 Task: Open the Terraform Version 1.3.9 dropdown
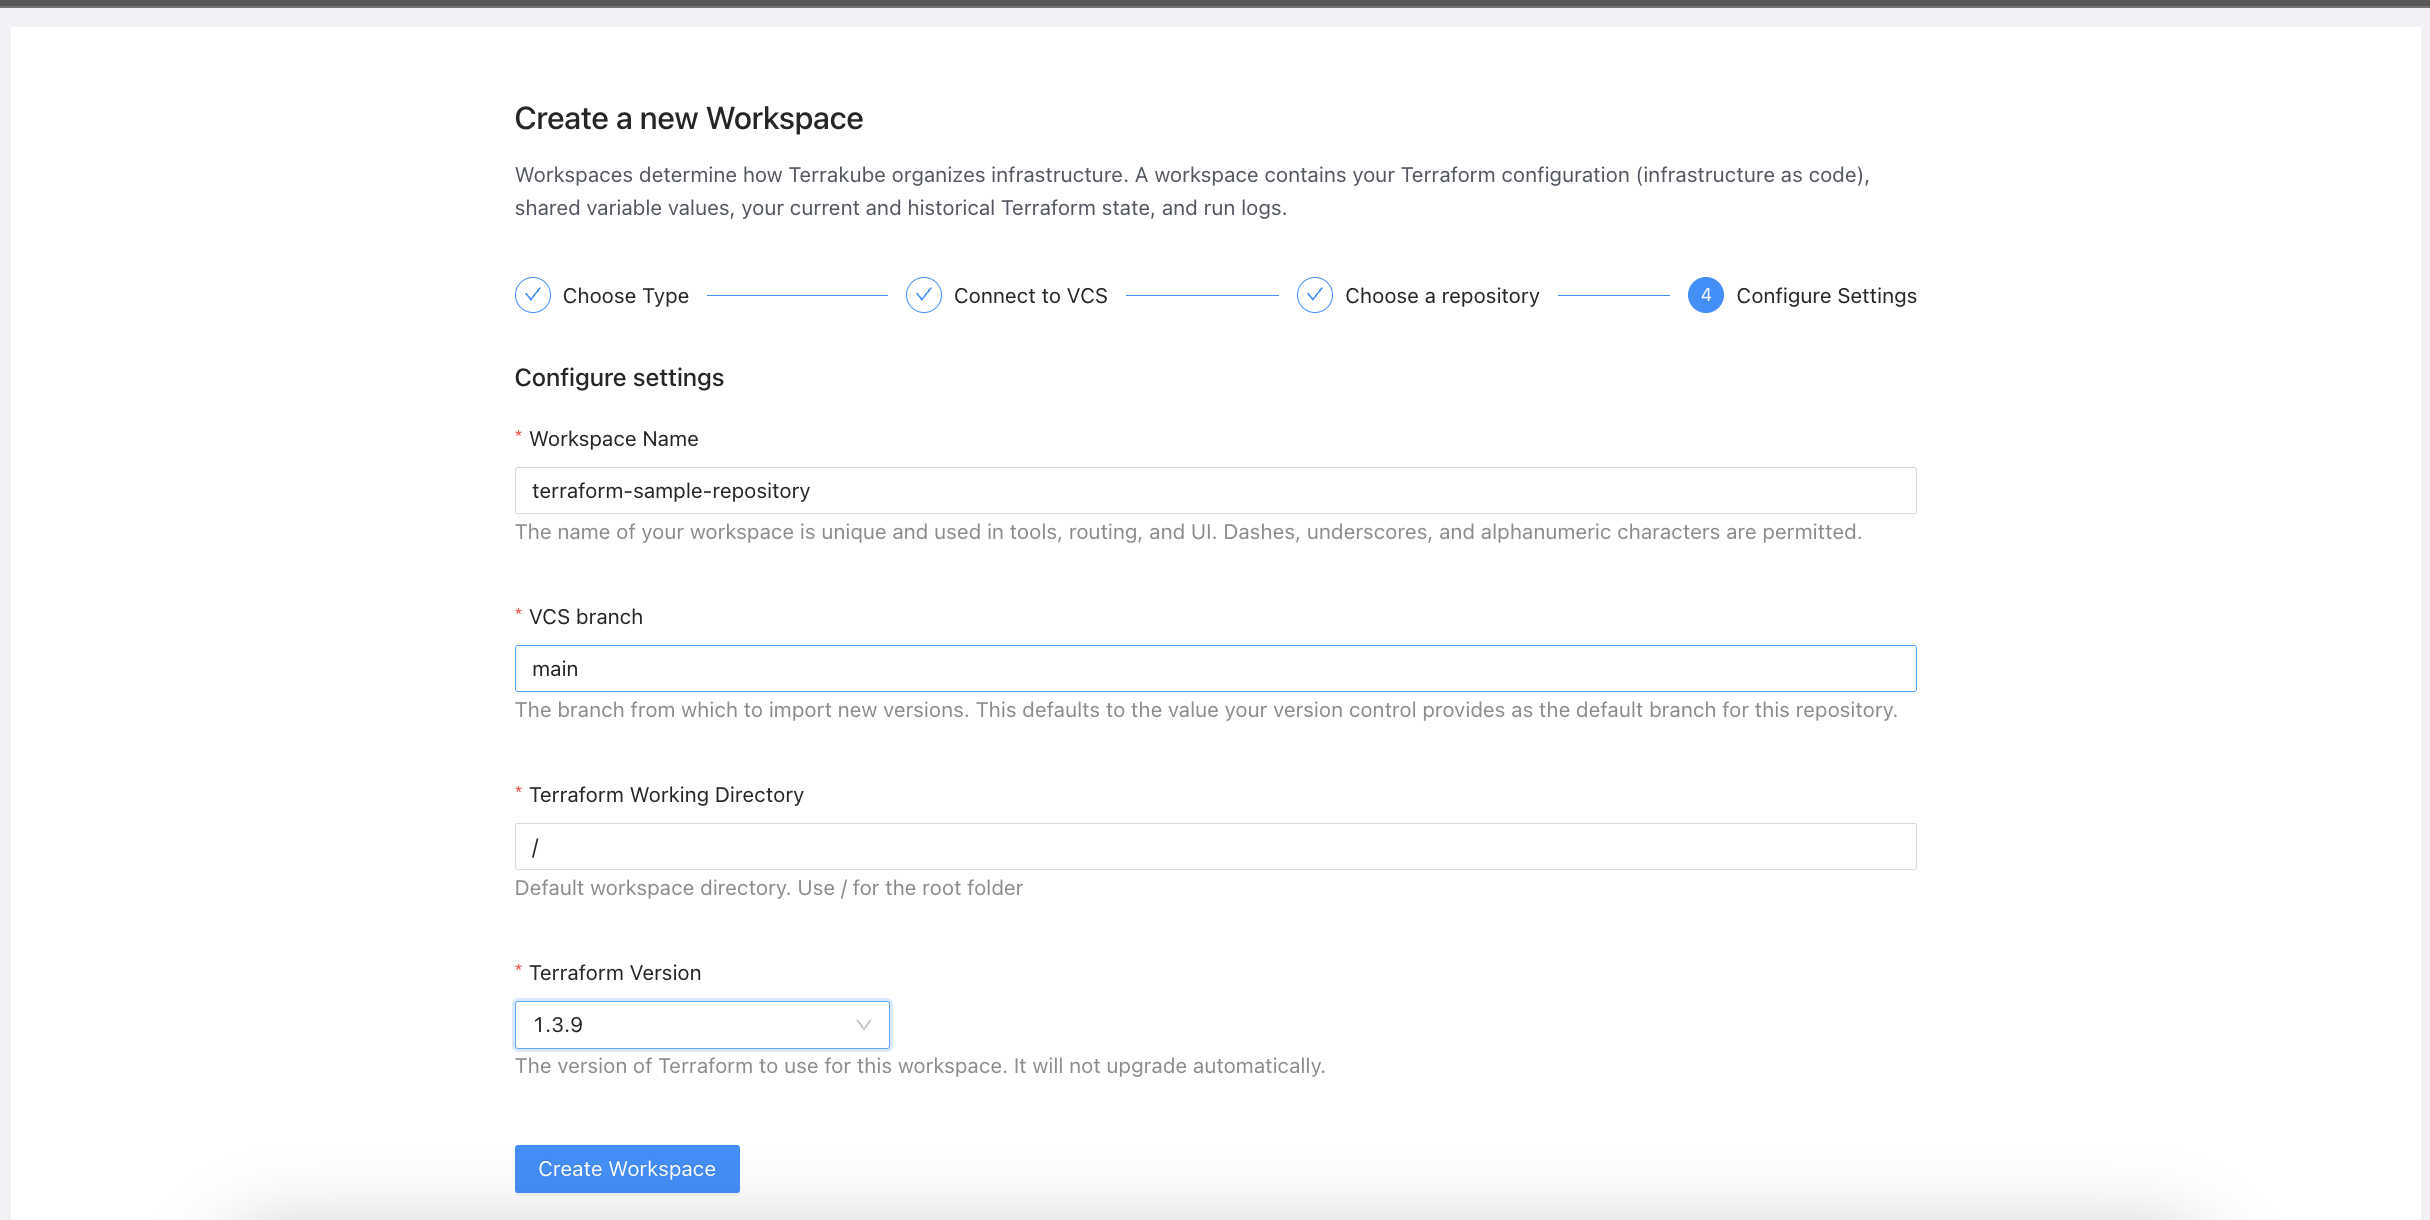pyautogui.click(x=690, y=1025)
